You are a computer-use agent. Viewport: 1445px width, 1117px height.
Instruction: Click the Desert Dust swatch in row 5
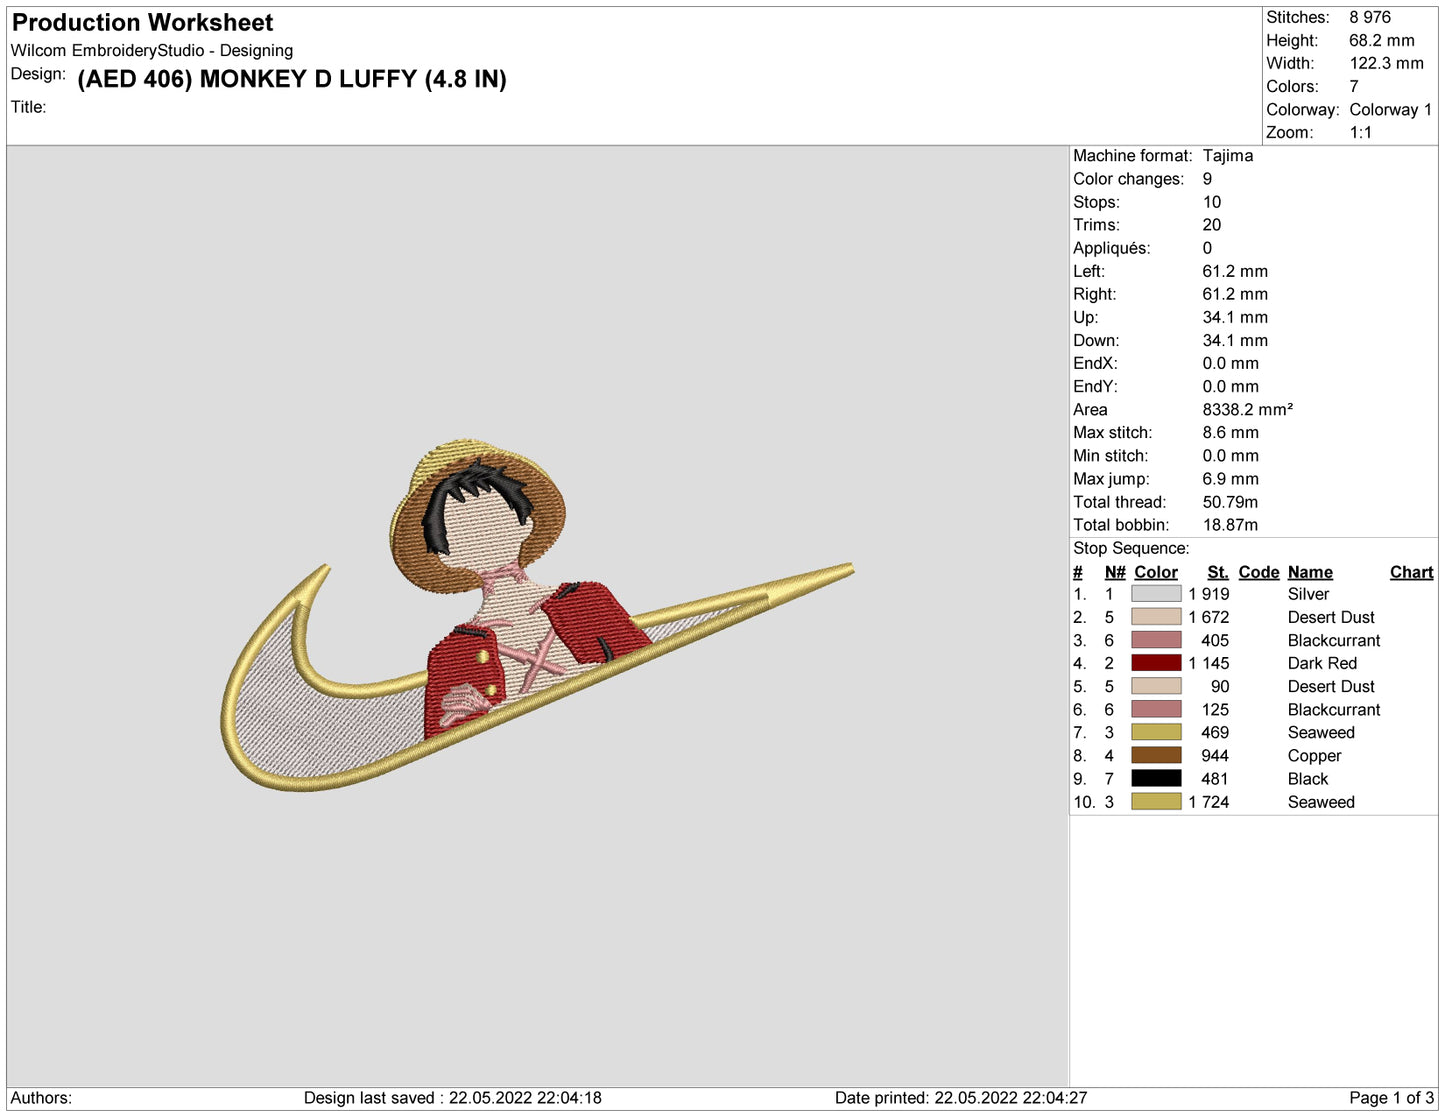[x=1156, y=686]
